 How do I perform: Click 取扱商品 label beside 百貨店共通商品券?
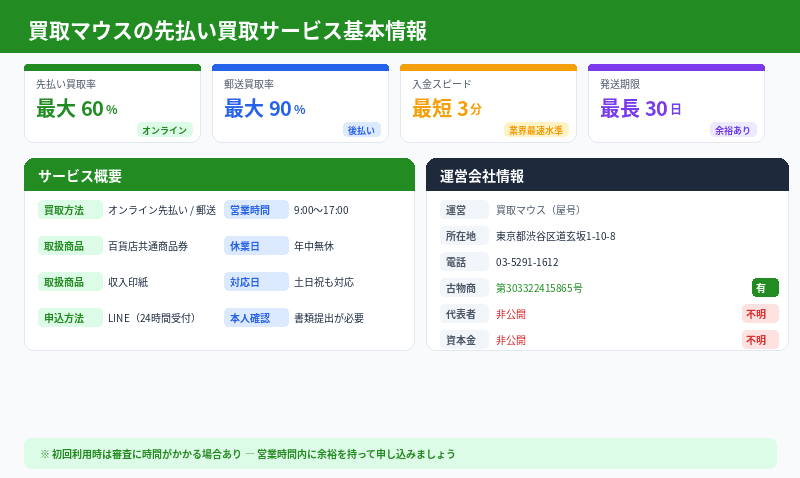coord(70,246)
